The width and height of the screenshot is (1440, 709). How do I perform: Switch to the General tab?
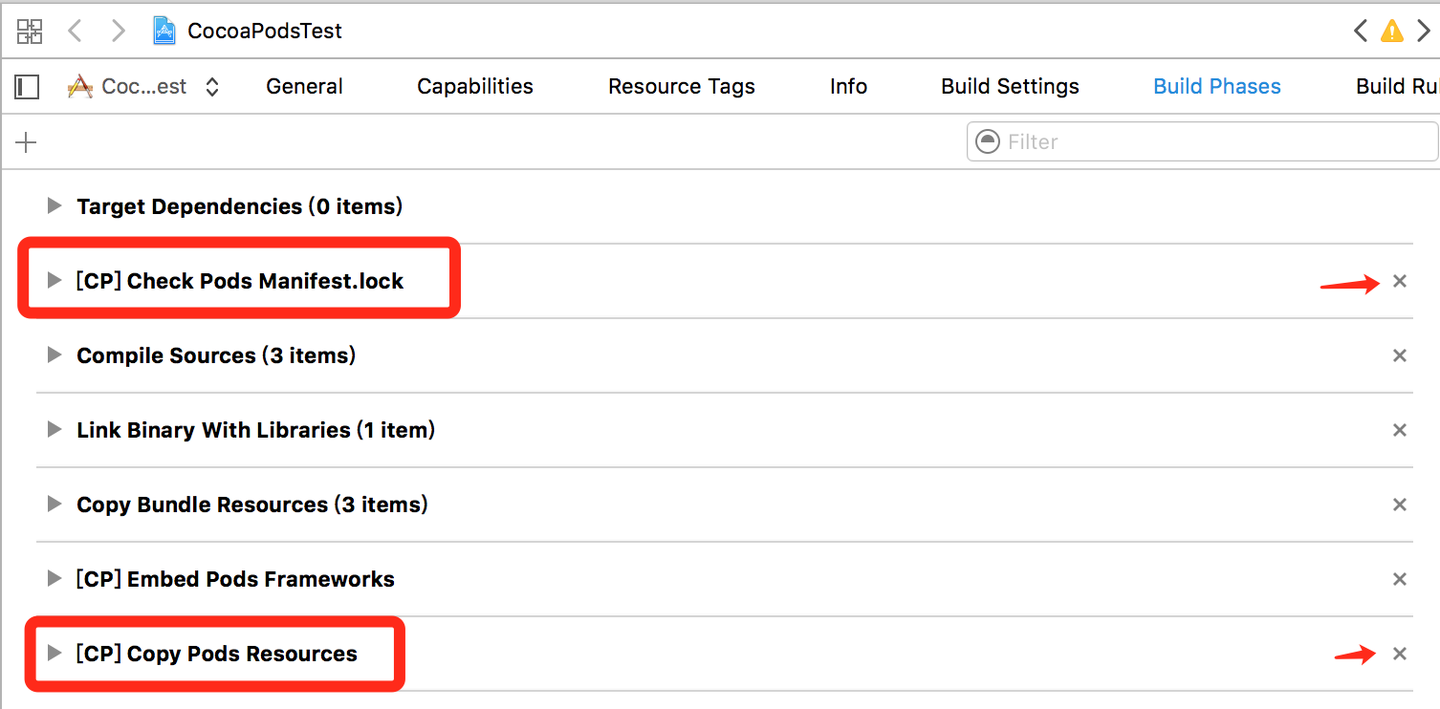click(304, 87)
